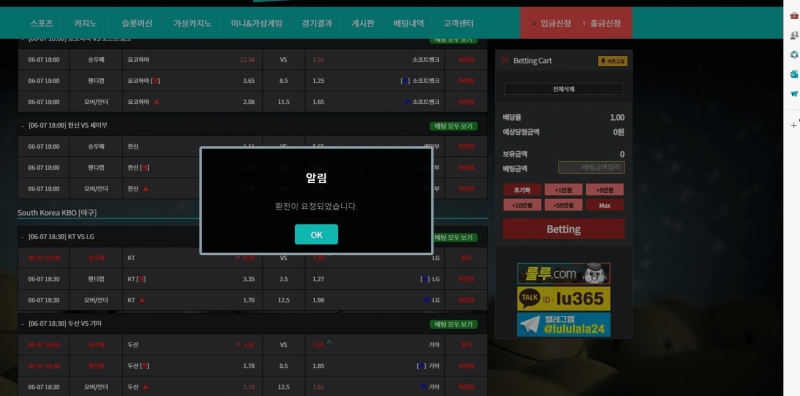Click the big red Betting button
The height and width of the screenshot is (396, 800).
pyautogui.click(x=563, y=229)
